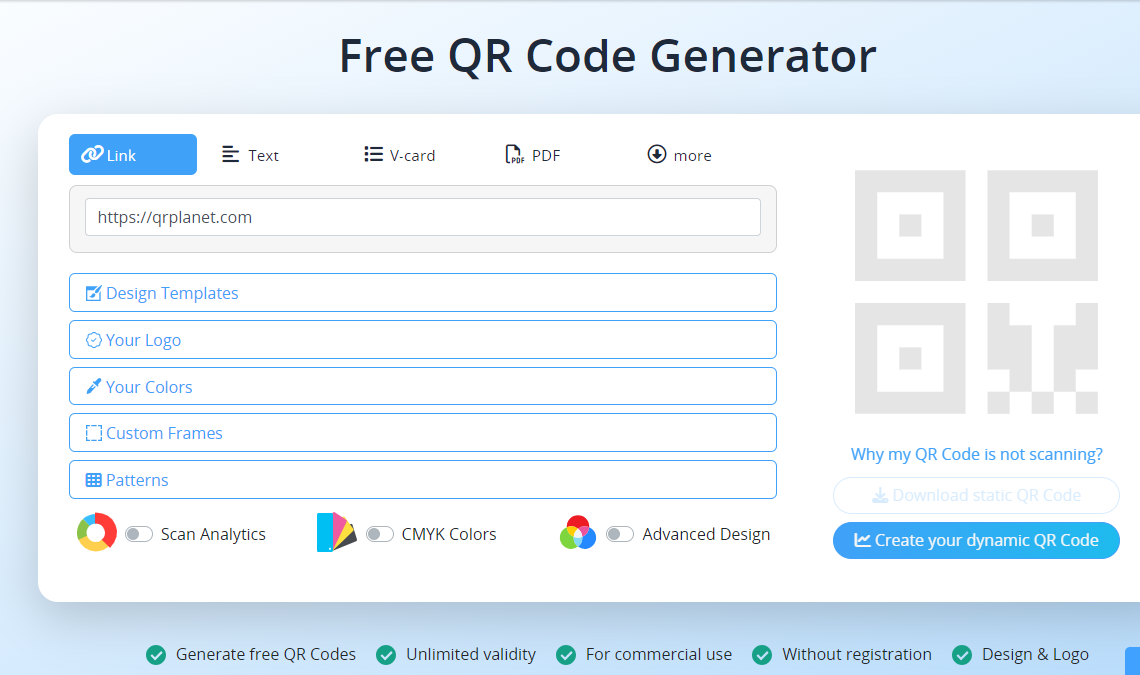This screenshot has width=1140, height=675.
Task: Click the Free QR Code Generator heading
Action: [608, 56]
